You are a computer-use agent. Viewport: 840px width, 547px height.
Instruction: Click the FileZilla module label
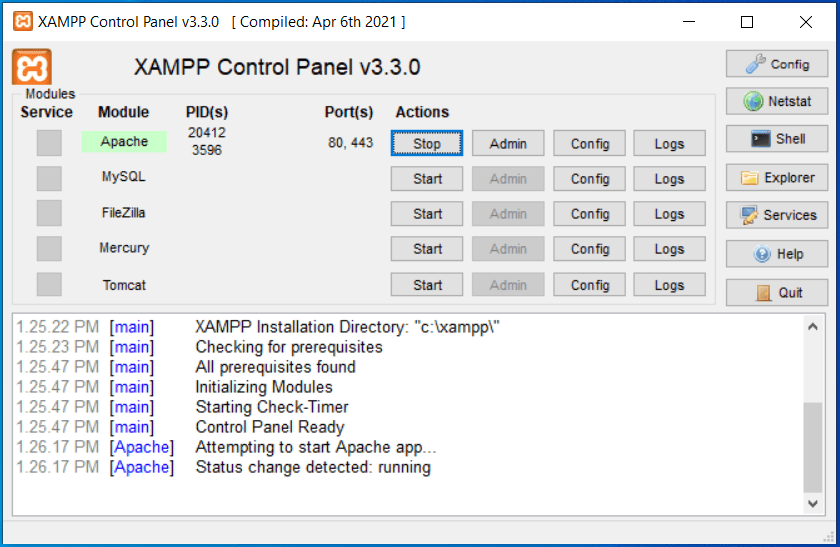pos(124,213)
